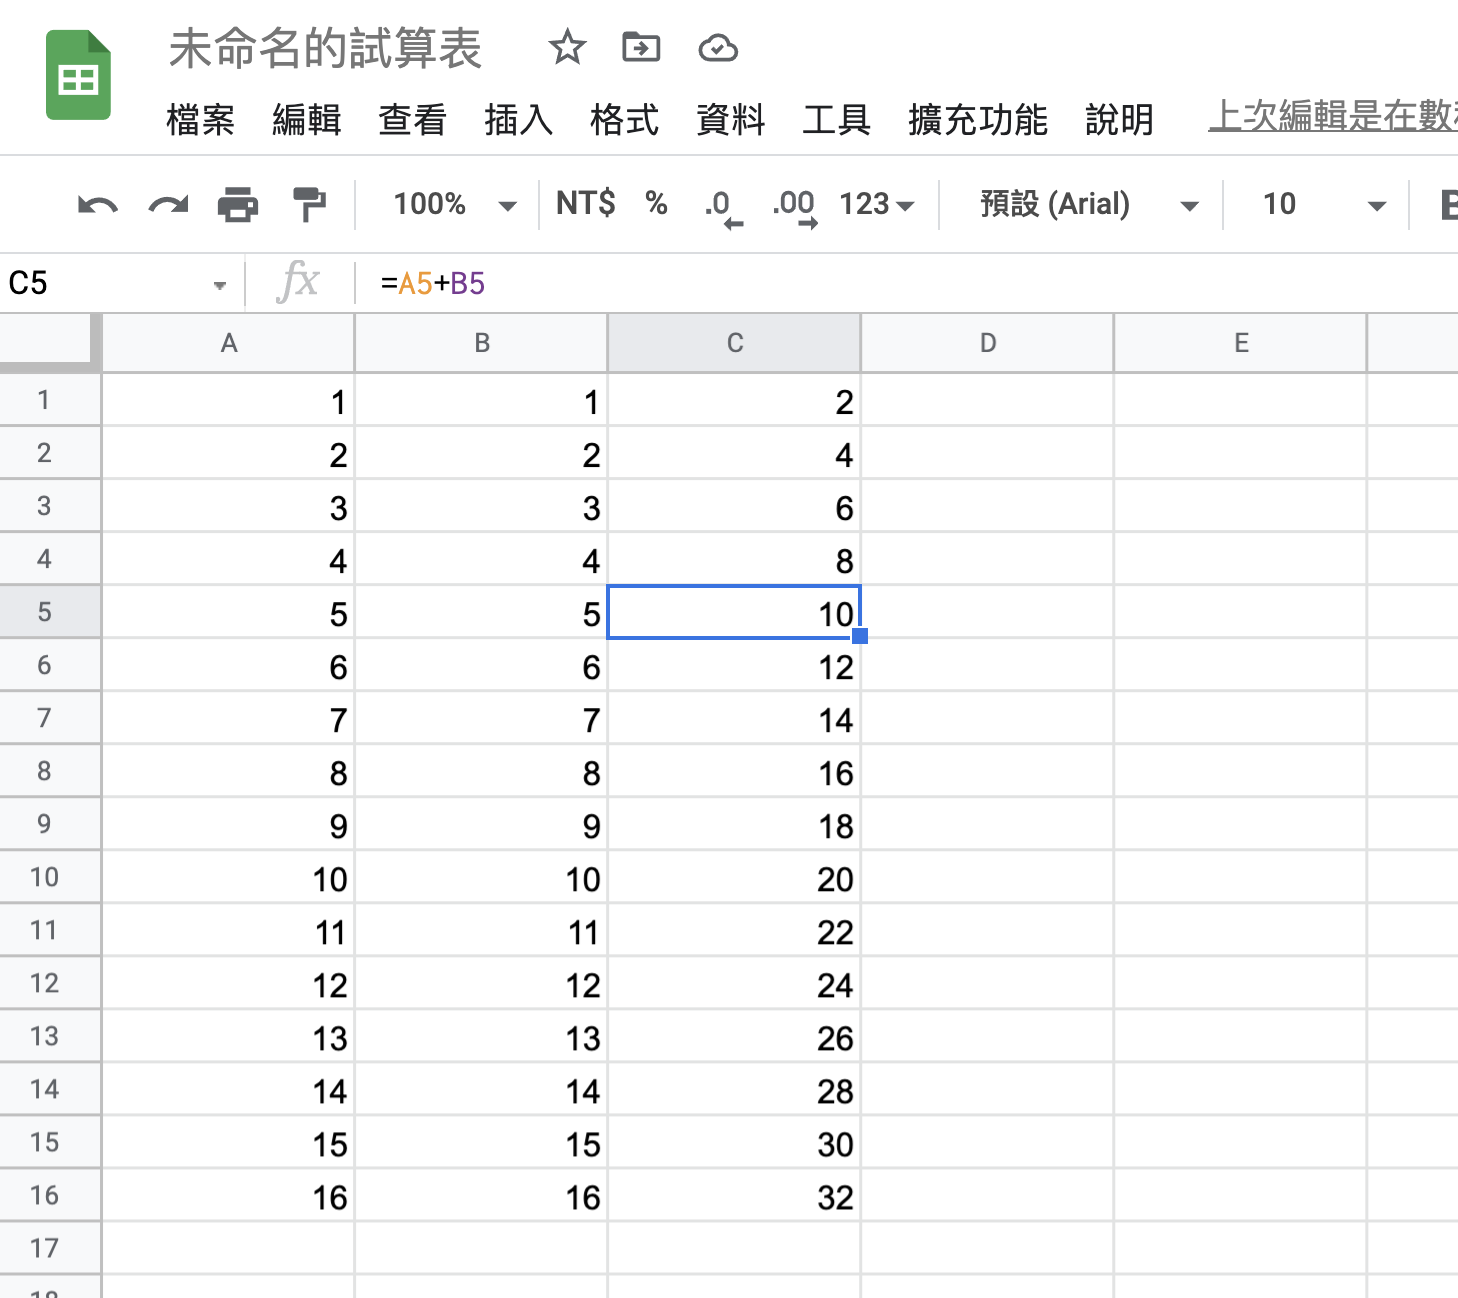Format as NT$ currency
1458x1298 pixels.
[585, 204]
